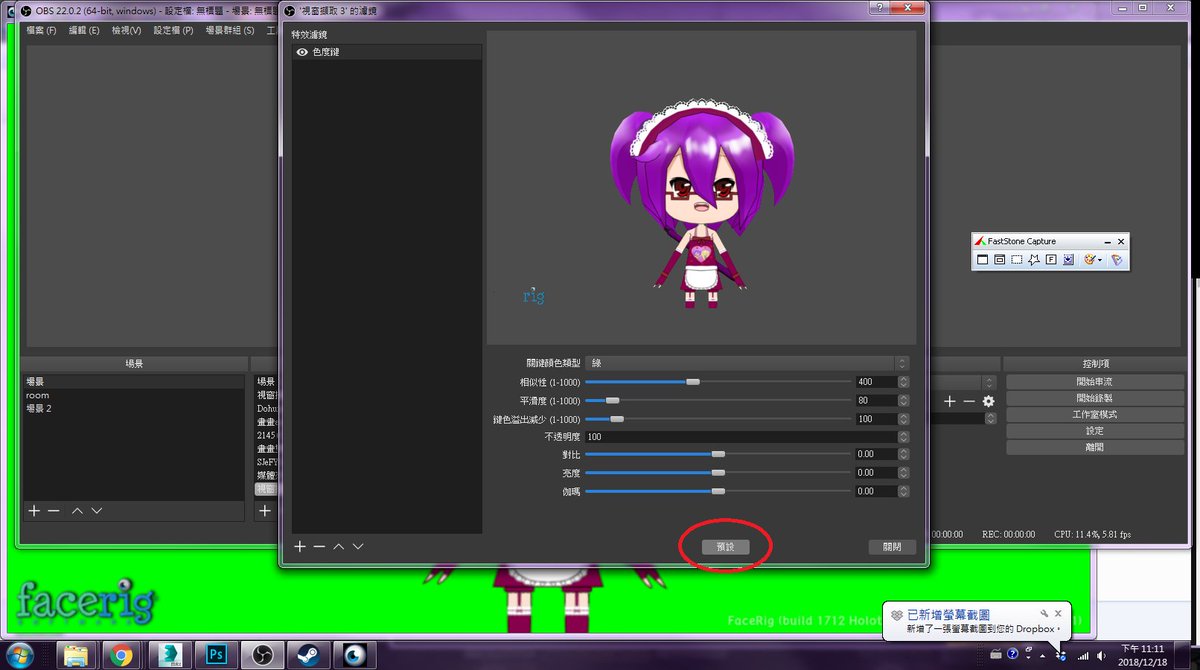1200x670 pixels.
Task: Click 離開 button in OBS controls
Action: (x=1094, y=447)
